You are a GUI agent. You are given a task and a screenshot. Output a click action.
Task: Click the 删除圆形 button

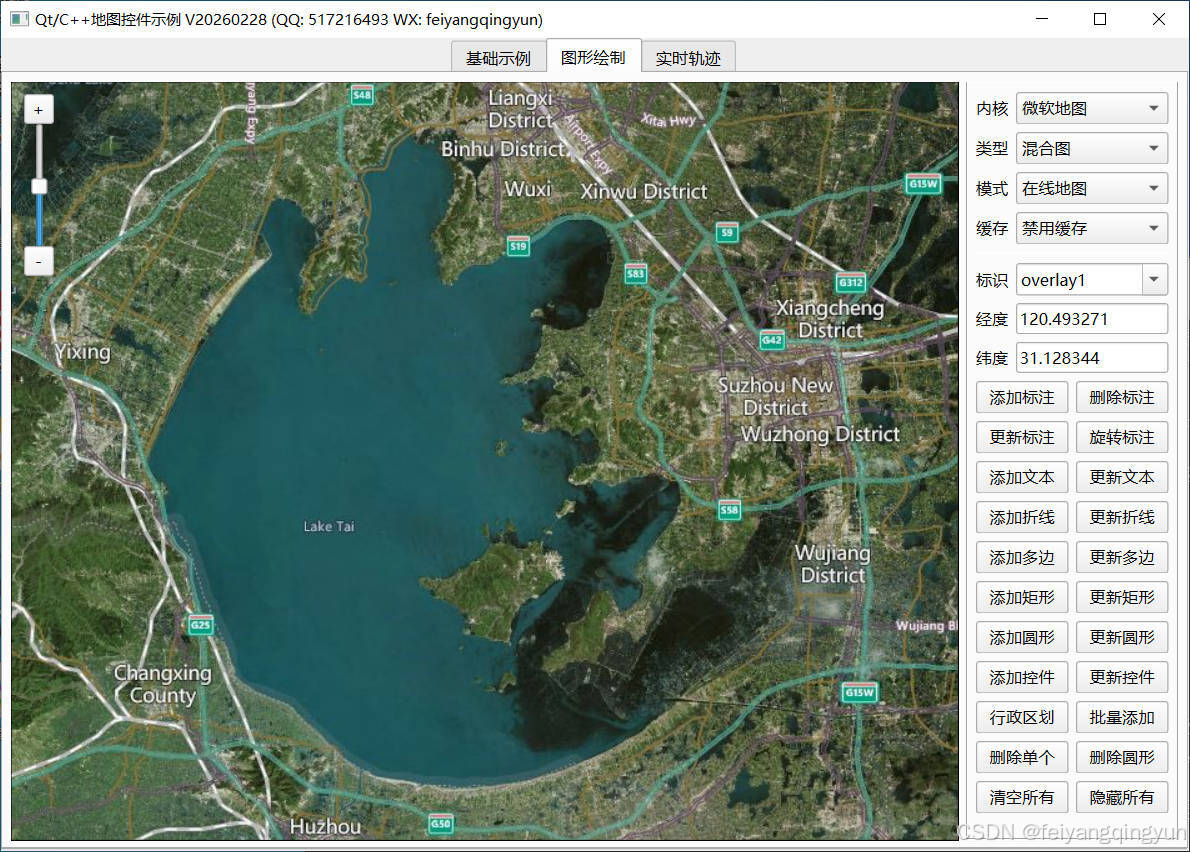1122,757
